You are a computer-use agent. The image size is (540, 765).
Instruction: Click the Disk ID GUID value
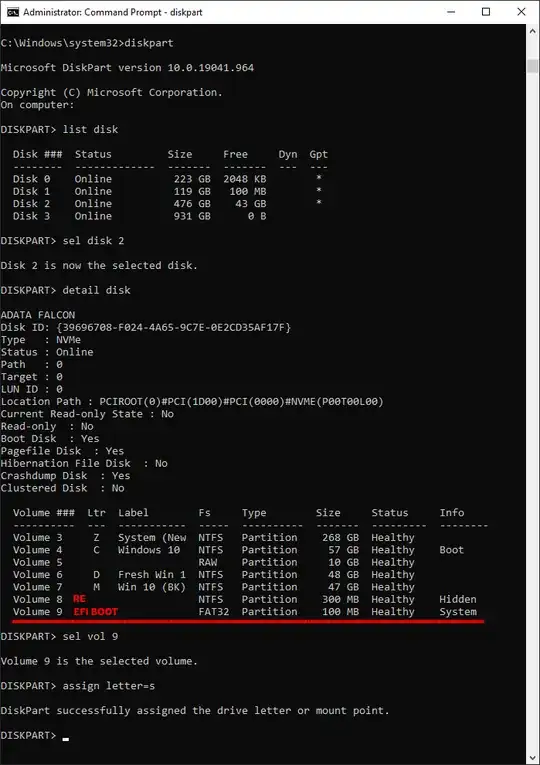coord(174,327)
